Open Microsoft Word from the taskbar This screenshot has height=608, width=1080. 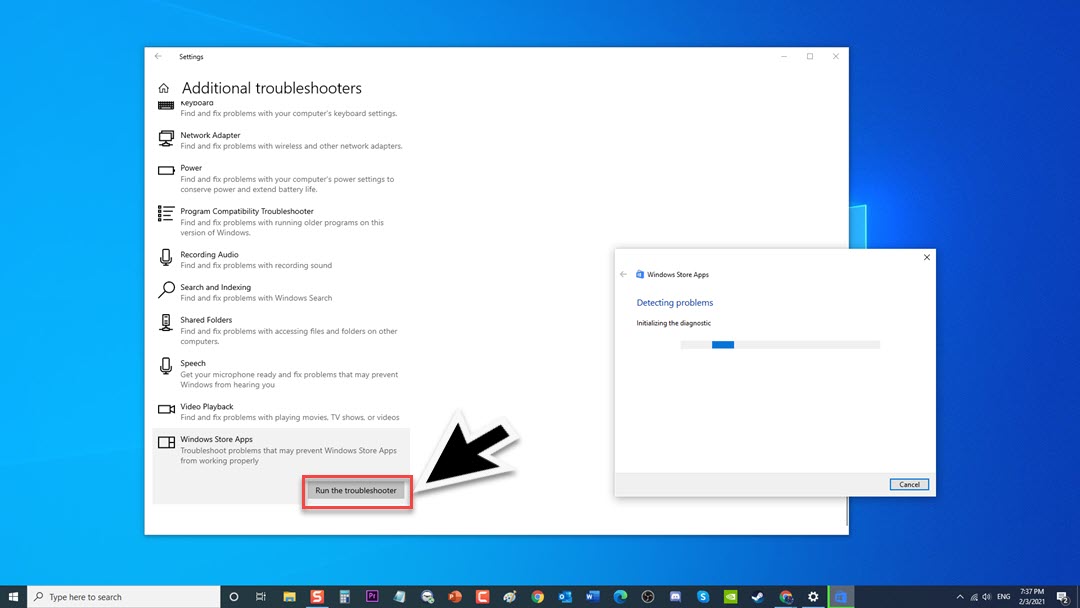tap(592, 597)
